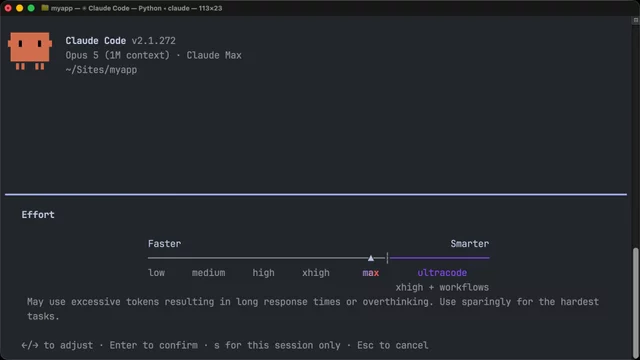Click the terminal vertical scrollbar thumb

coord(636,302)
